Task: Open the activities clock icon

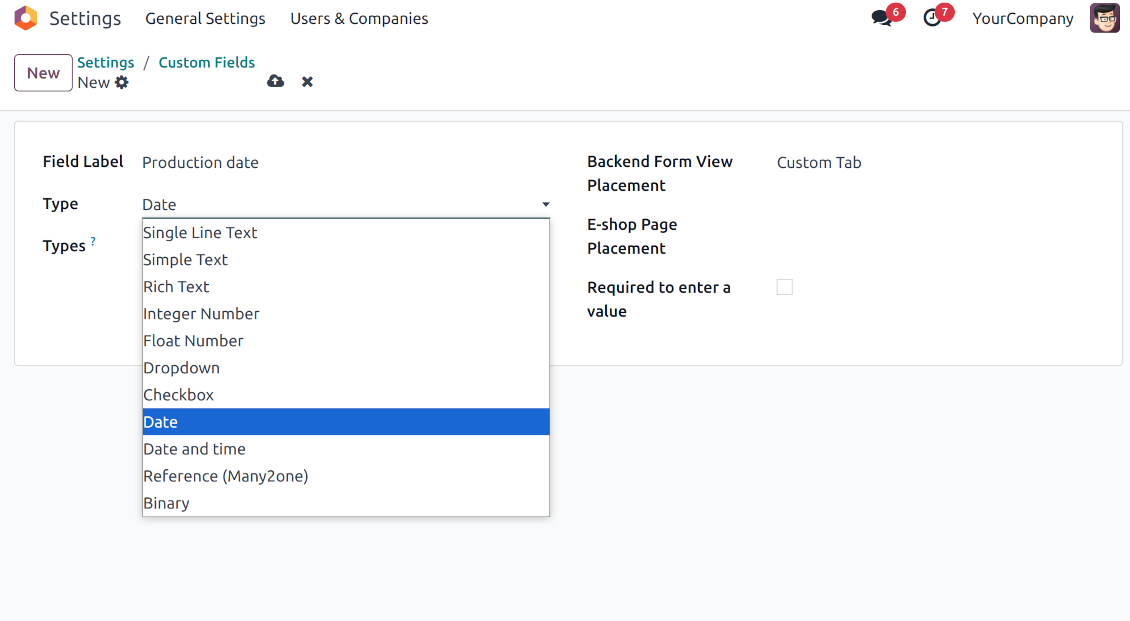Action: 932,19
